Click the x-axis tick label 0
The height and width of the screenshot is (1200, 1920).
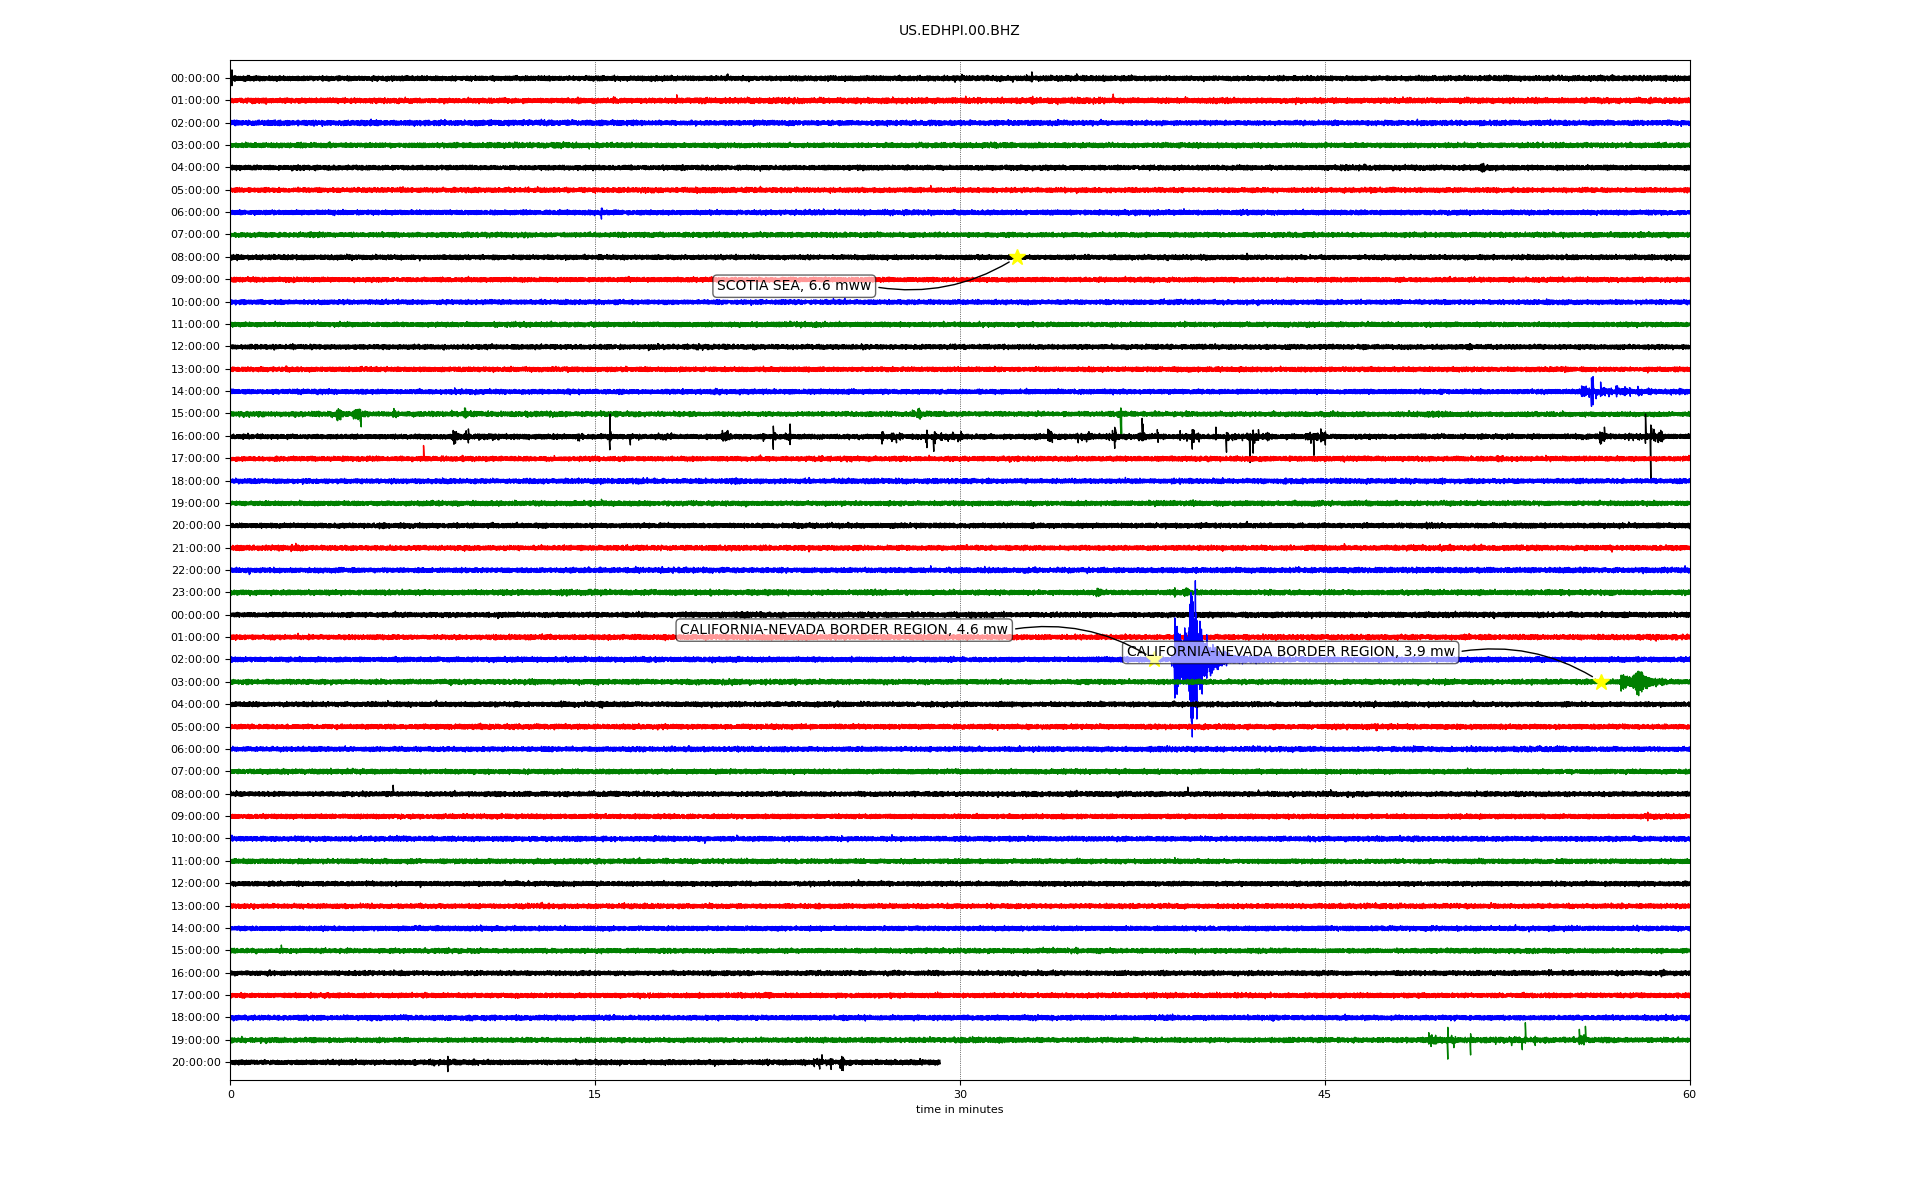point(231,1094)
